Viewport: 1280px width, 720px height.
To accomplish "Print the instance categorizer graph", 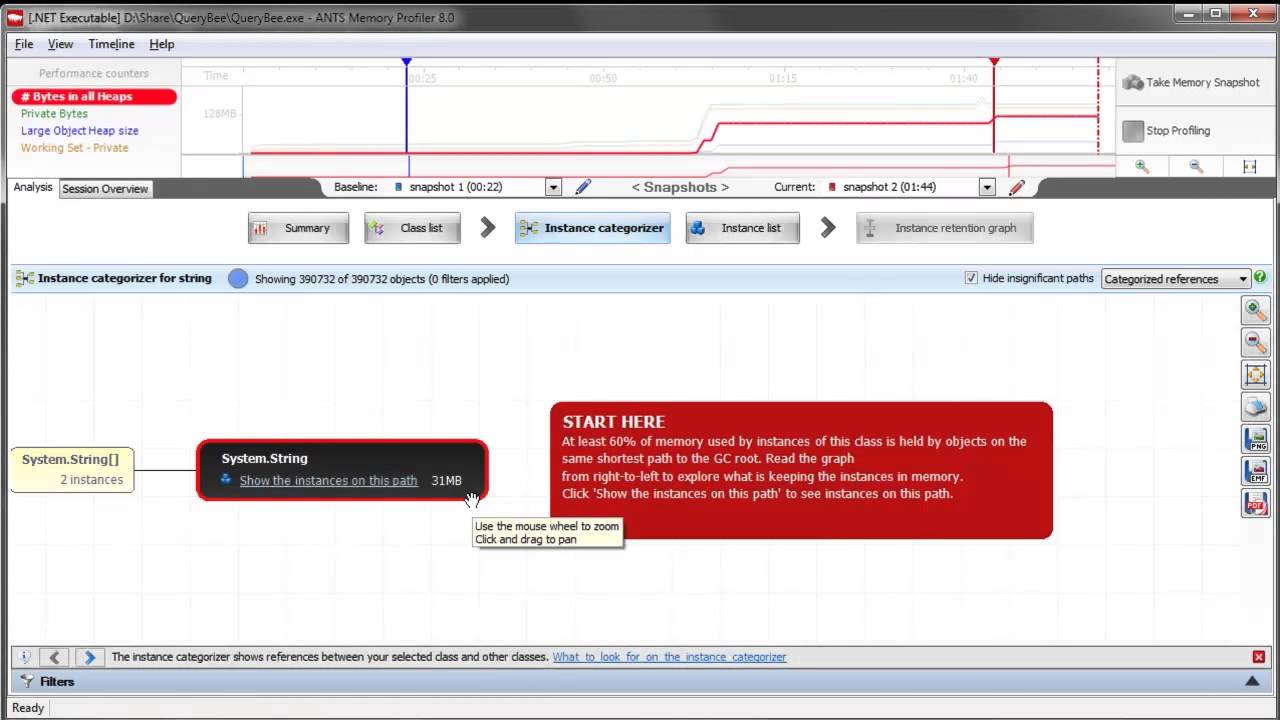I will point(1255,407).
